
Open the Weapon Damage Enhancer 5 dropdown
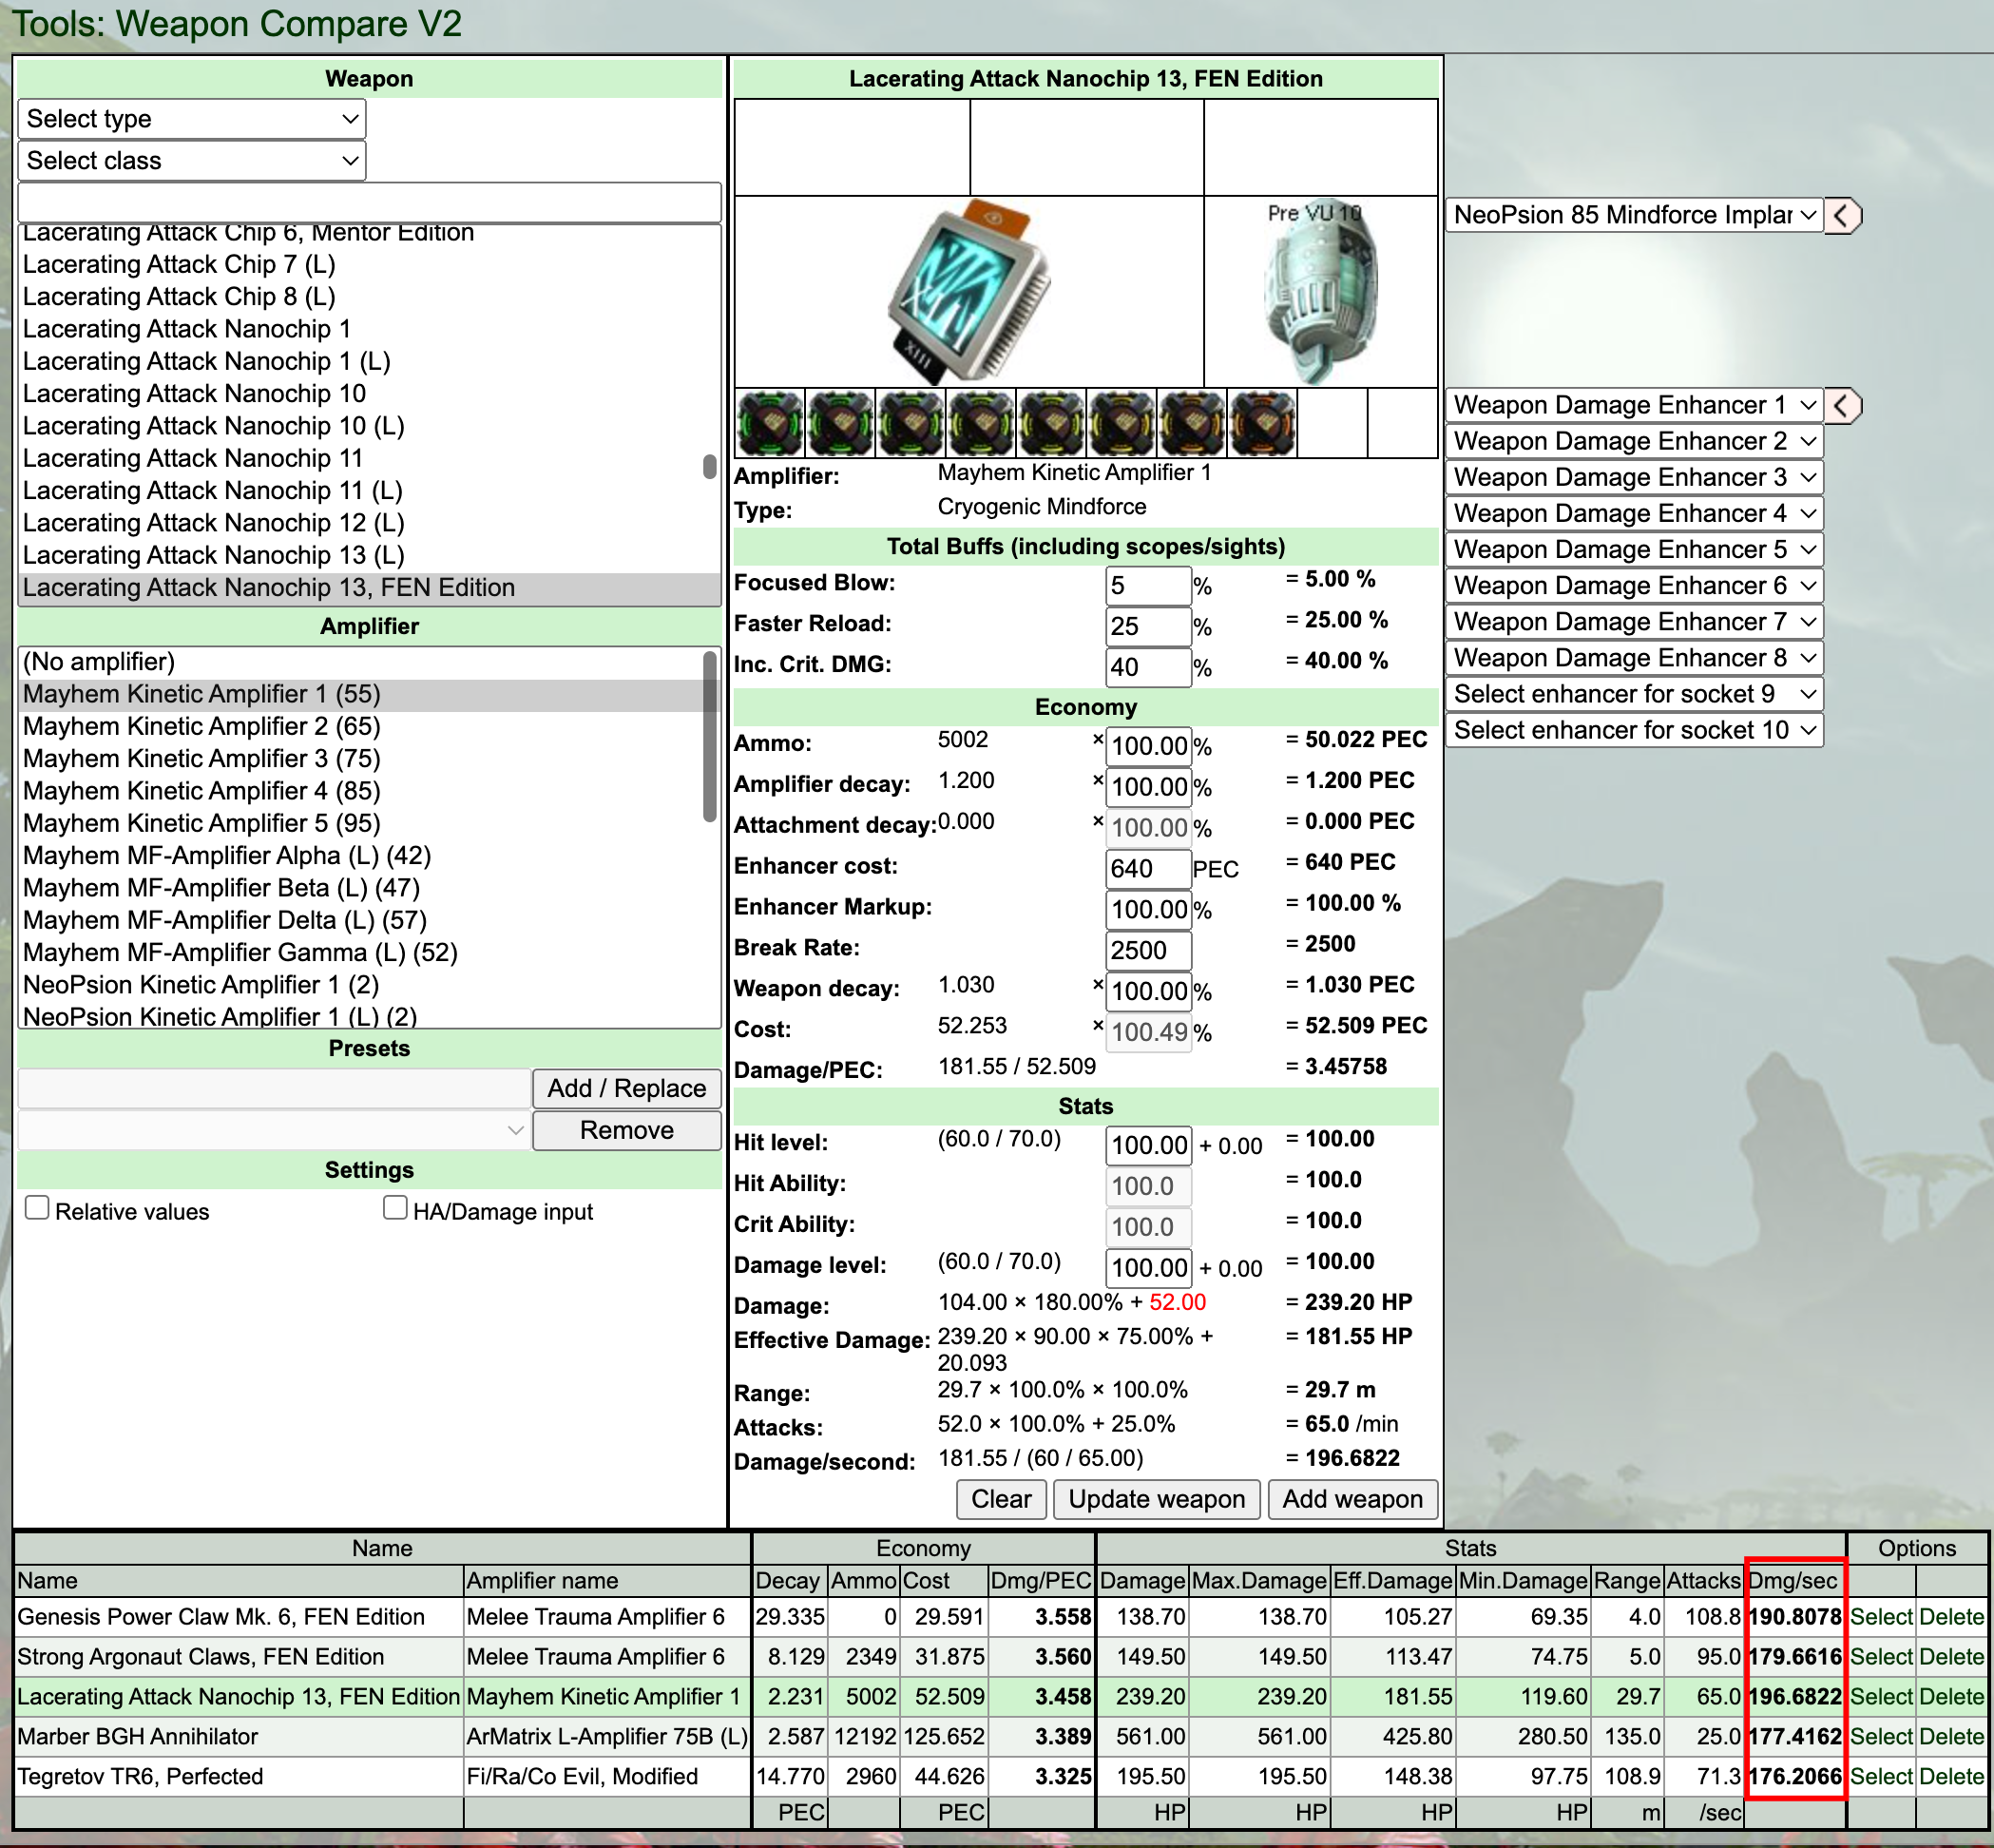(x=1634, y=549)
